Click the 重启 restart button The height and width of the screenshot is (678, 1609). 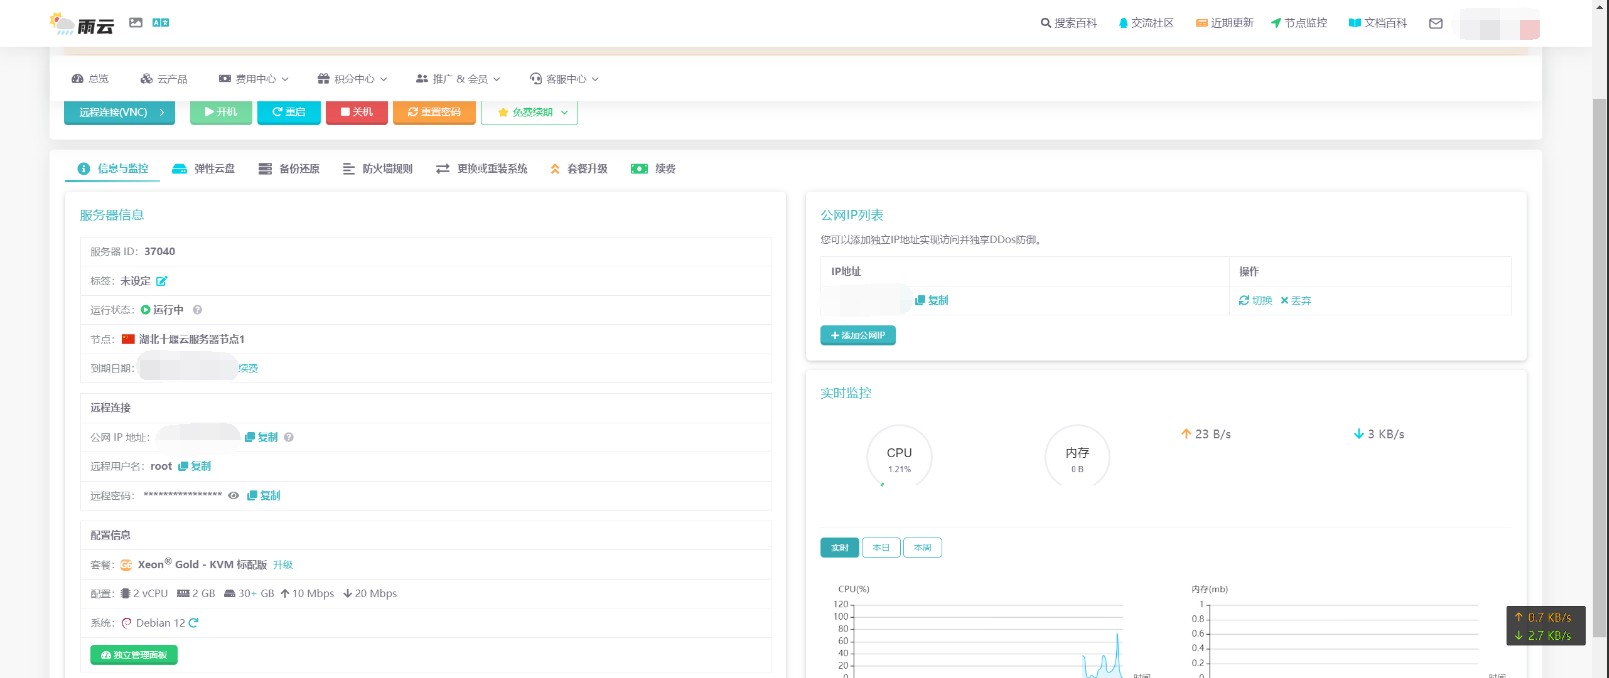289,112
